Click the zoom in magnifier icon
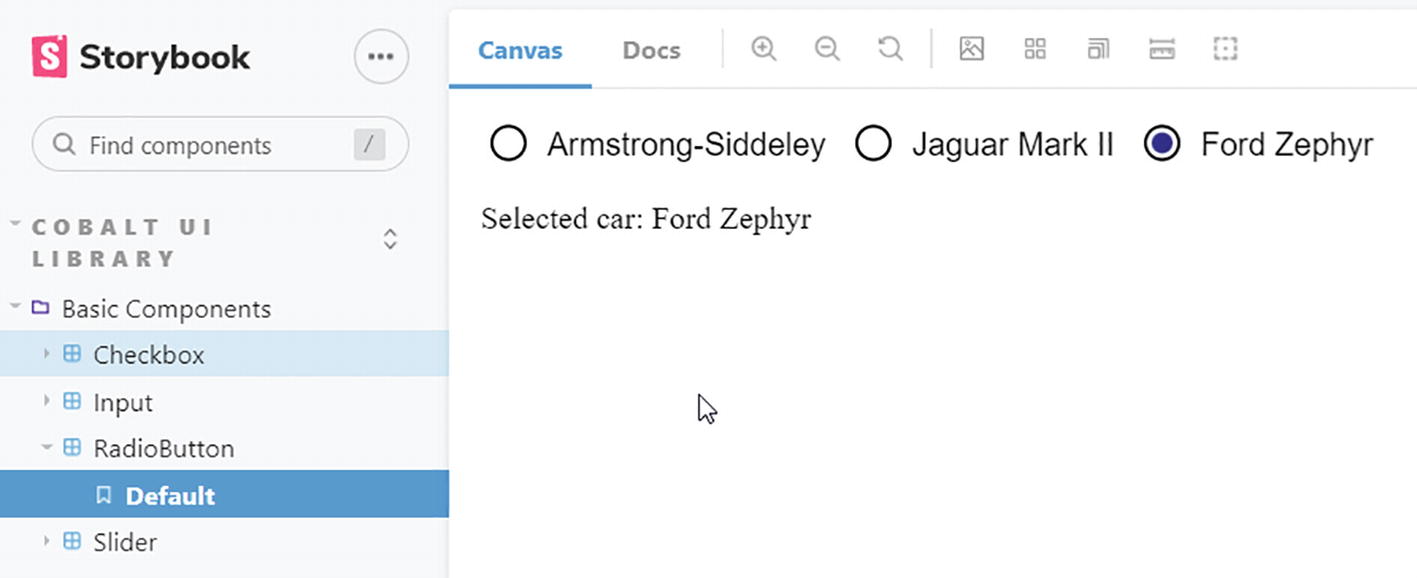The image size is (1417, 578). click(x=764, y=49)
